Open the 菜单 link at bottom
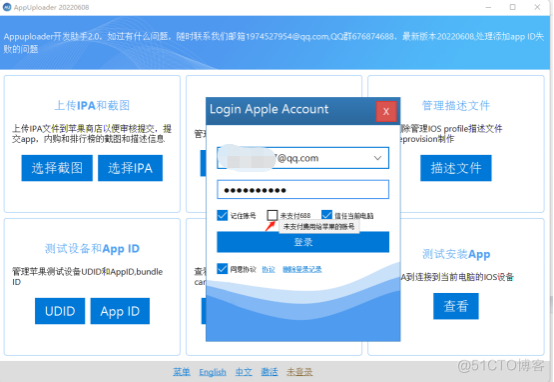The width and height of the screenshot is (554, 382). pos(182,372)
